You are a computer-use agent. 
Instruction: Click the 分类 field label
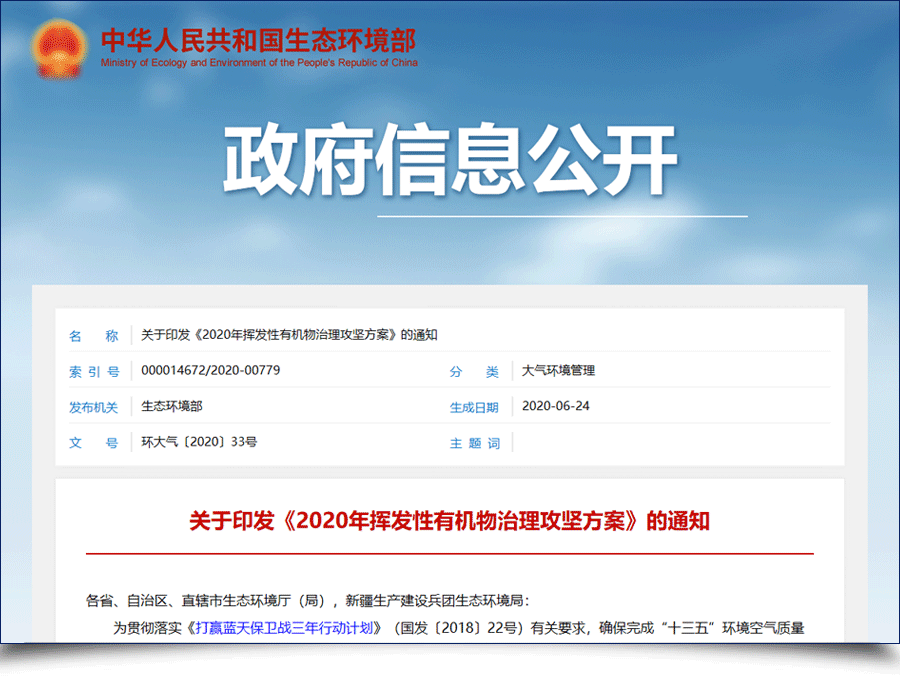point(474,372)
